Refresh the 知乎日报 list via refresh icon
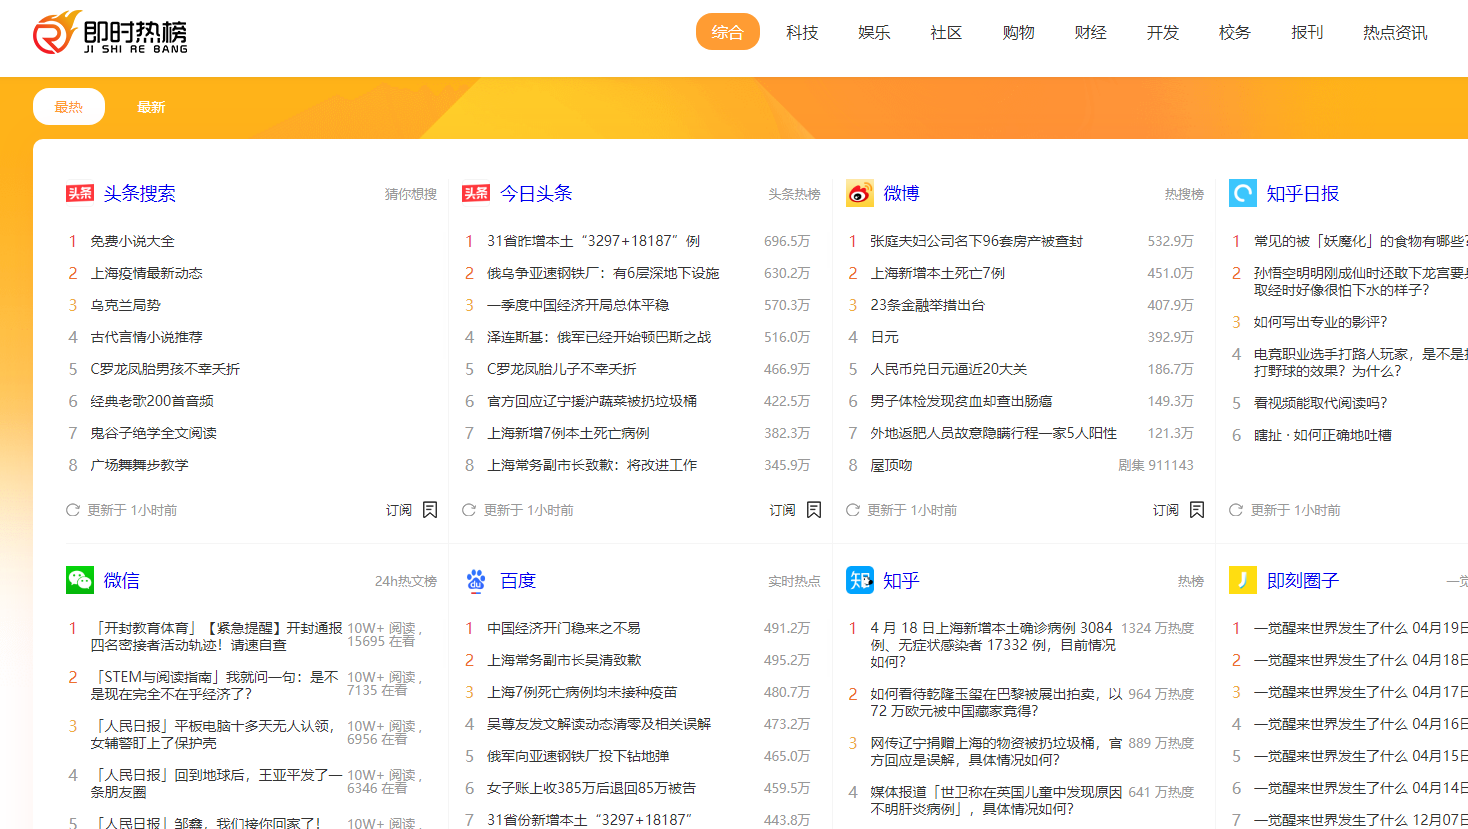The image size is (1468, 829). coord(1236,510)
